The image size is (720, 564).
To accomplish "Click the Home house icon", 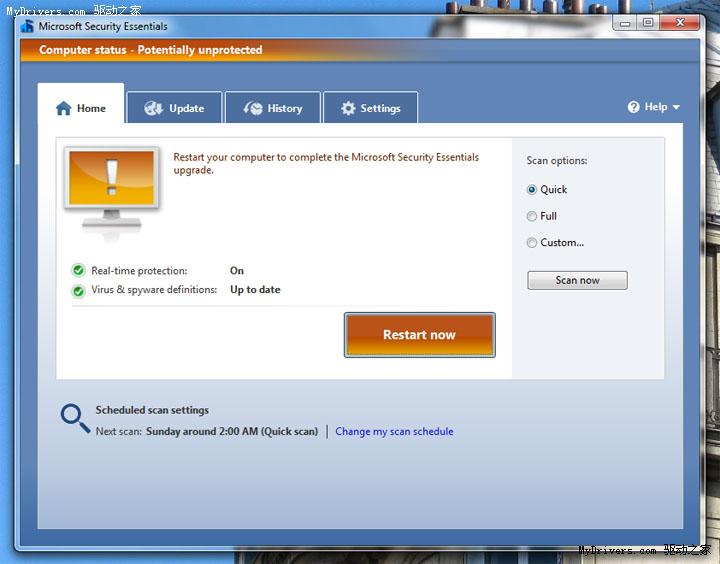I will tap(63, 108).
